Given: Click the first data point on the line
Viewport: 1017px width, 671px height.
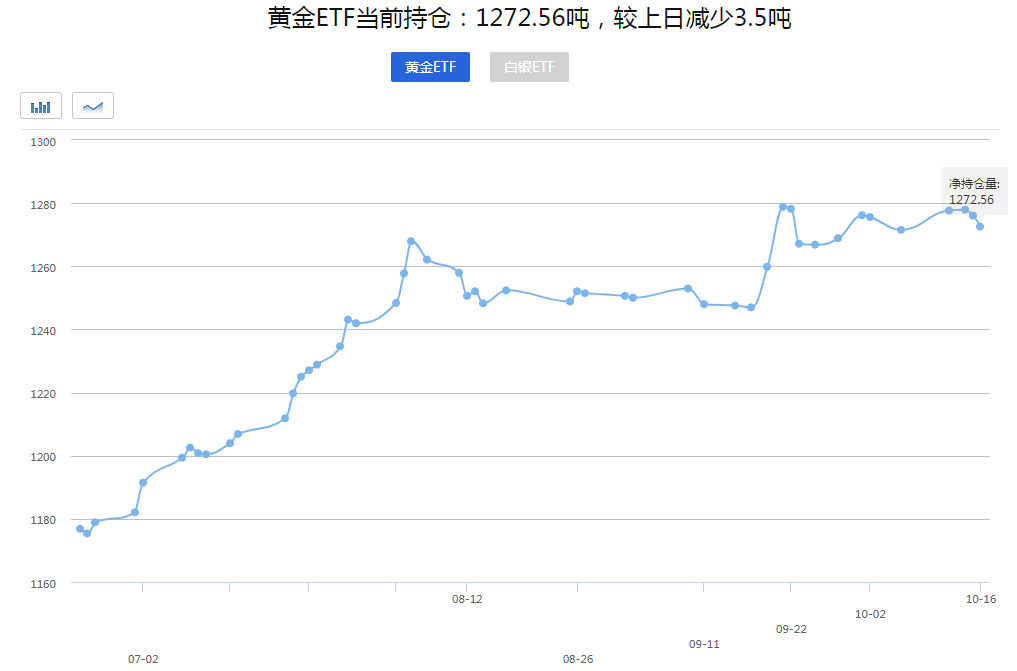Looking at the screenshot, I should [80, 528].
